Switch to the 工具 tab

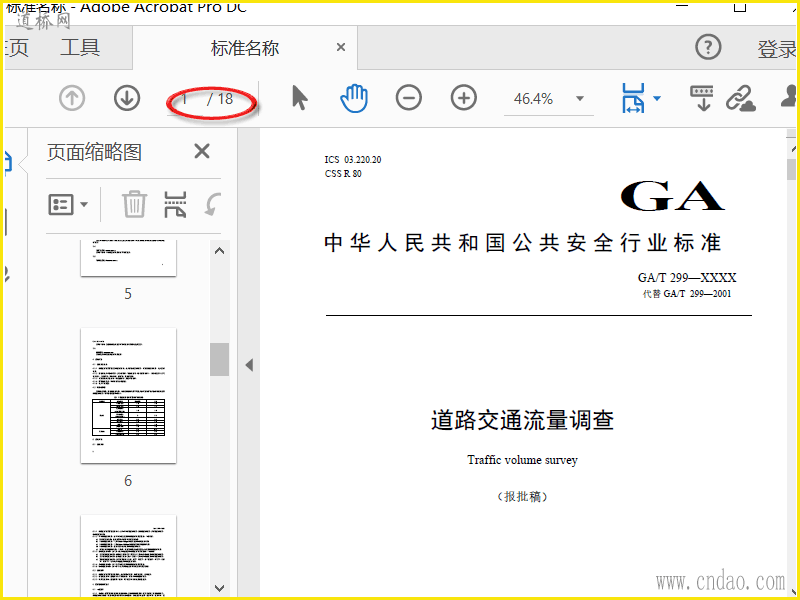point(80,48)
